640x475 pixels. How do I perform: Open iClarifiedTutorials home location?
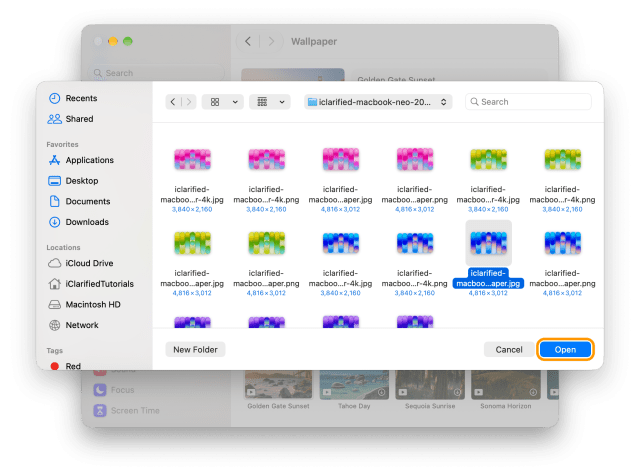[x=91, y=284]
